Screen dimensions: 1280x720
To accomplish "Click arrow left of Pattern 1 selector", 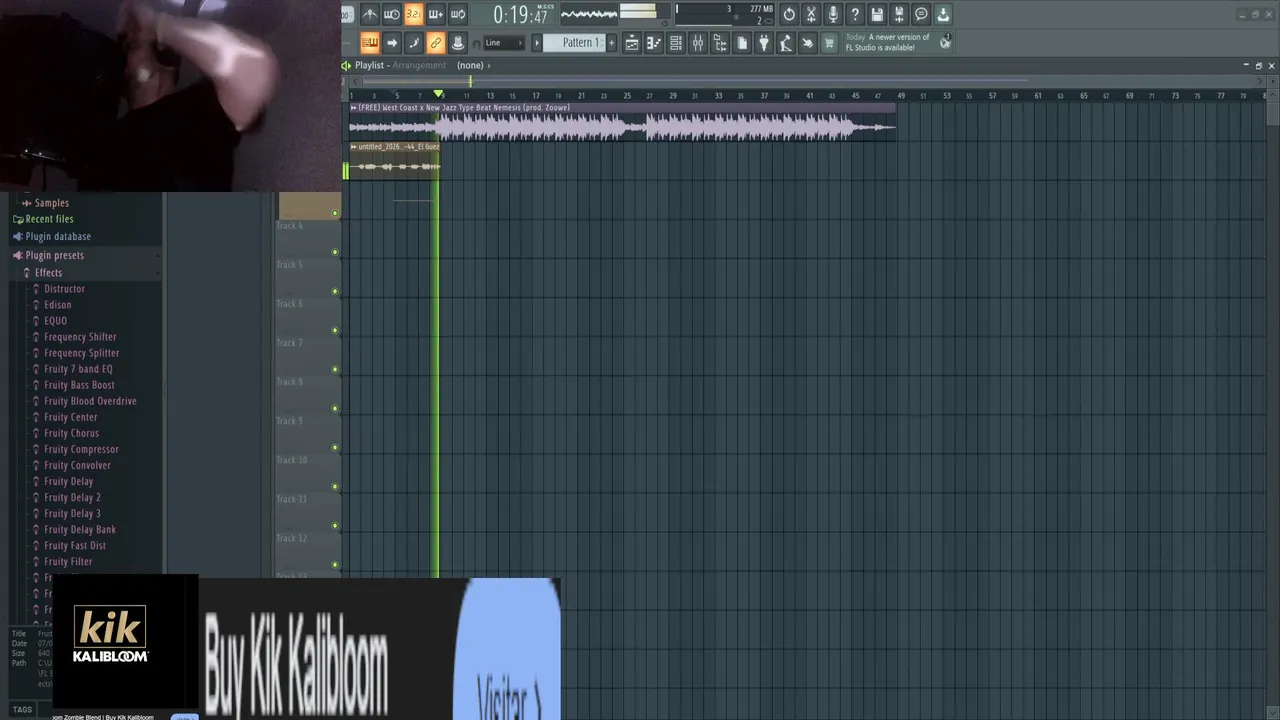I will click(537, 42).
